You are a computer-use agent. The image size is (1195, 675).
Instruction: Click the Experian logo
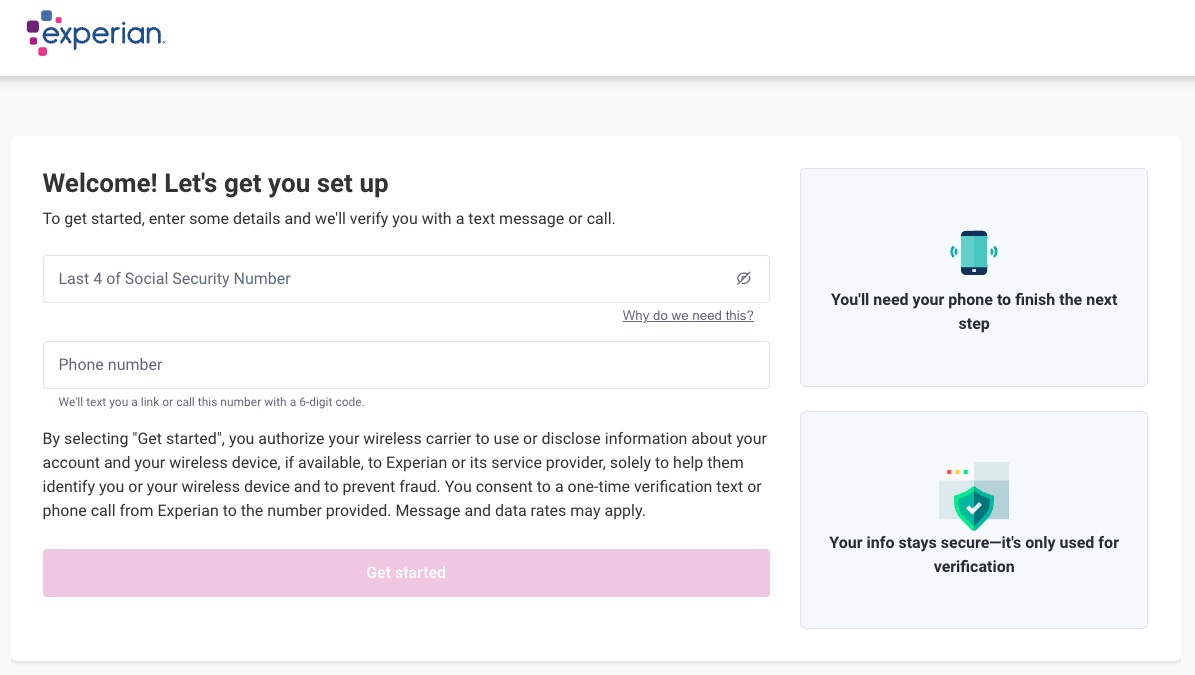click(x=95, y=33)
